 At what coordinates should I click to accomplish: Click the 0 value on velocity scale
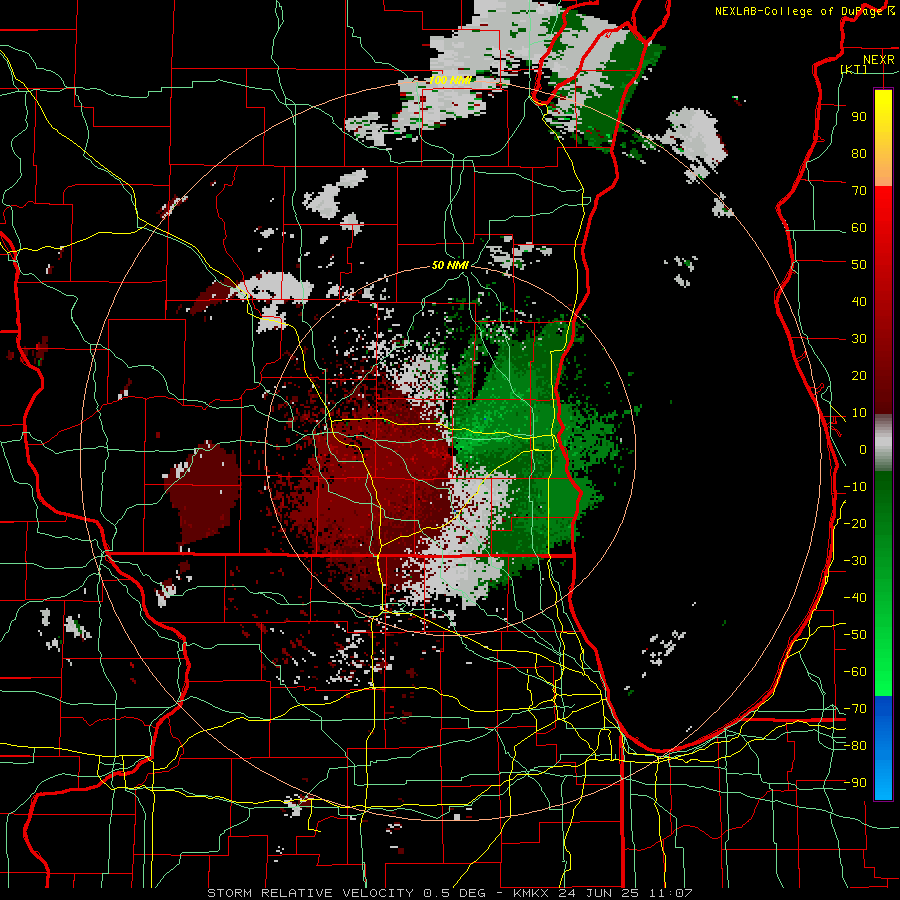tap(863, 449)
